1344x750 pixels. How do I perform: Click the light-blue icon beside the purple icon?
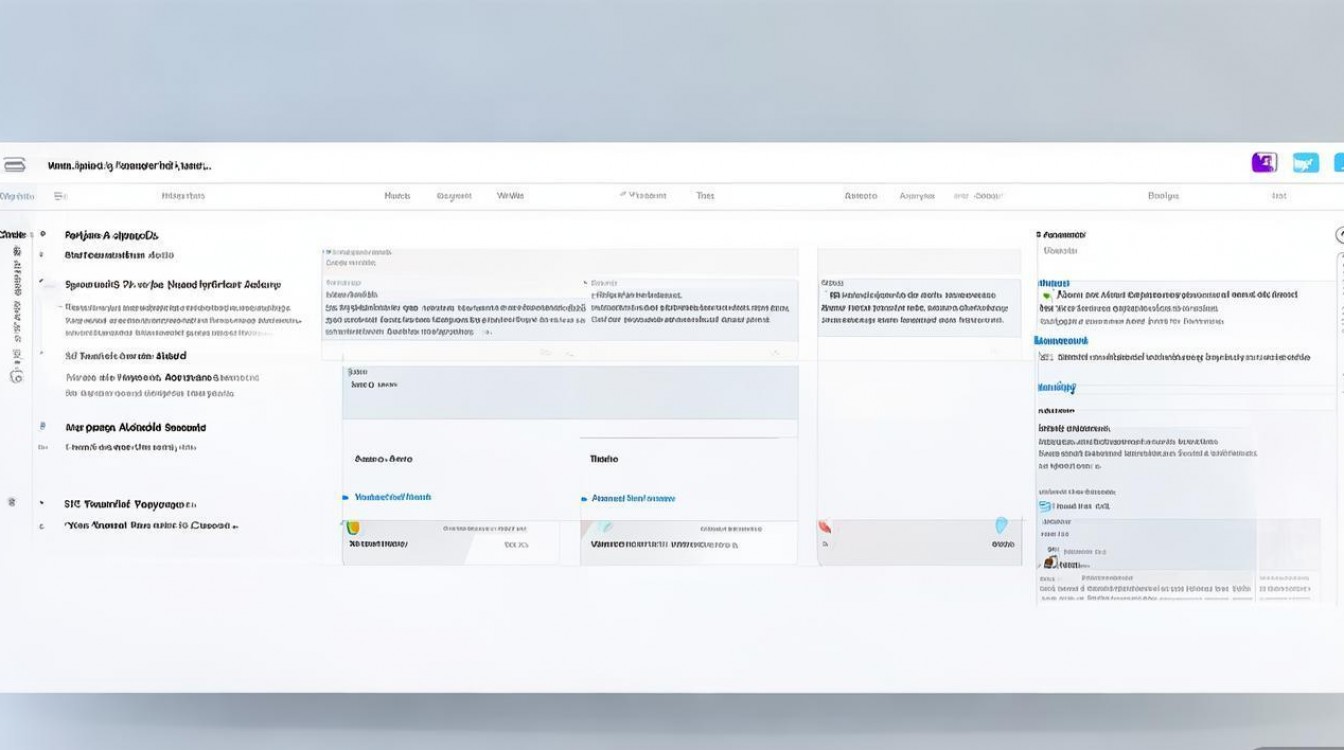(1305, 162)
